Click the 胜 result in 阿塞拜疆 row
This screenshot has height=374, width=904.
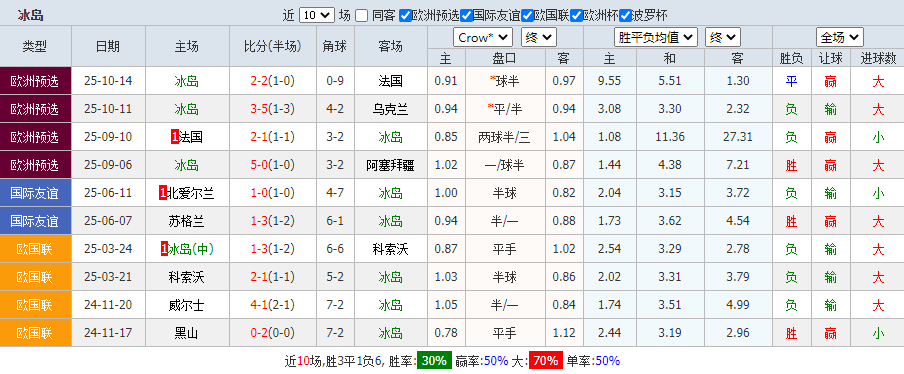coord(792,166)
